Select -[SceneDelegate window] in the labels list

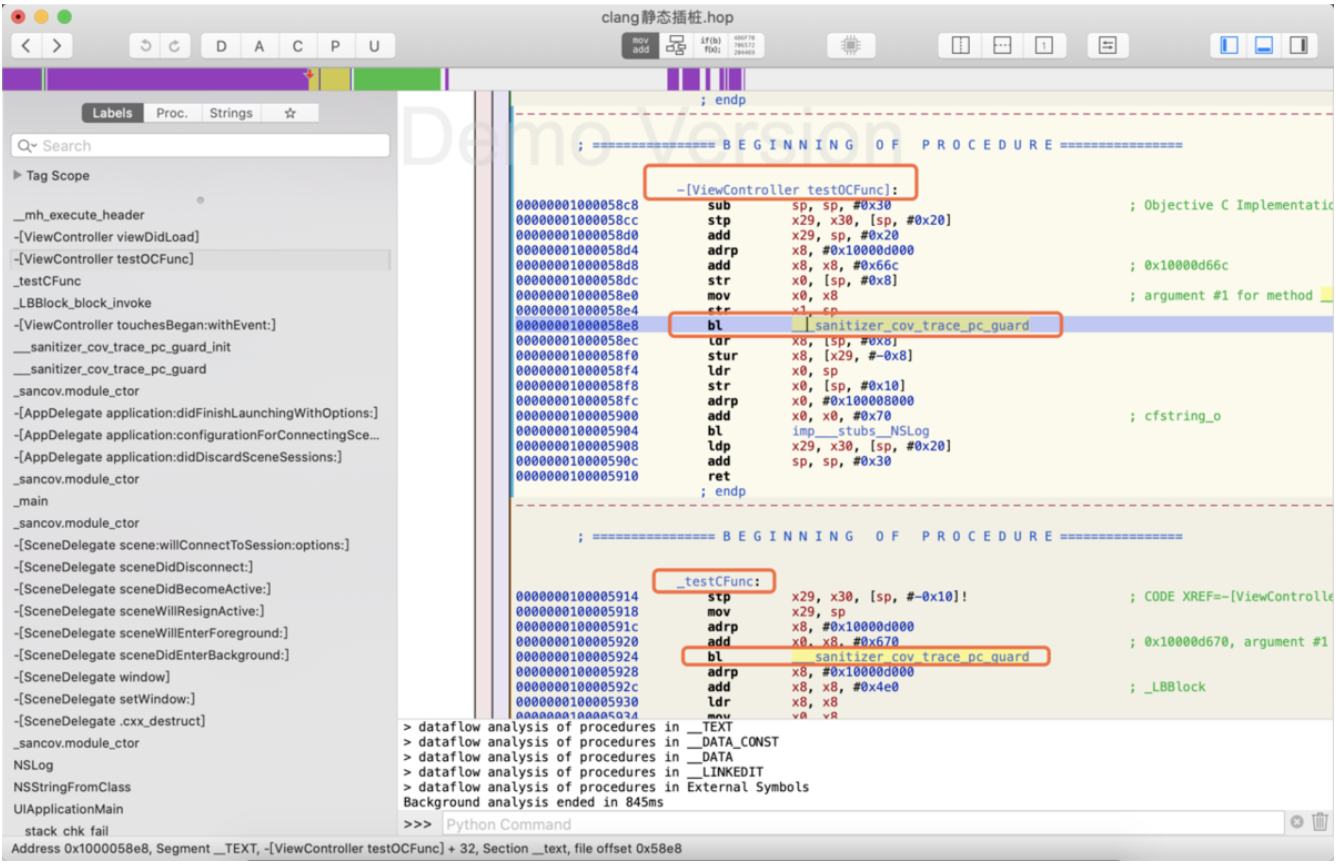coord(92,677)
